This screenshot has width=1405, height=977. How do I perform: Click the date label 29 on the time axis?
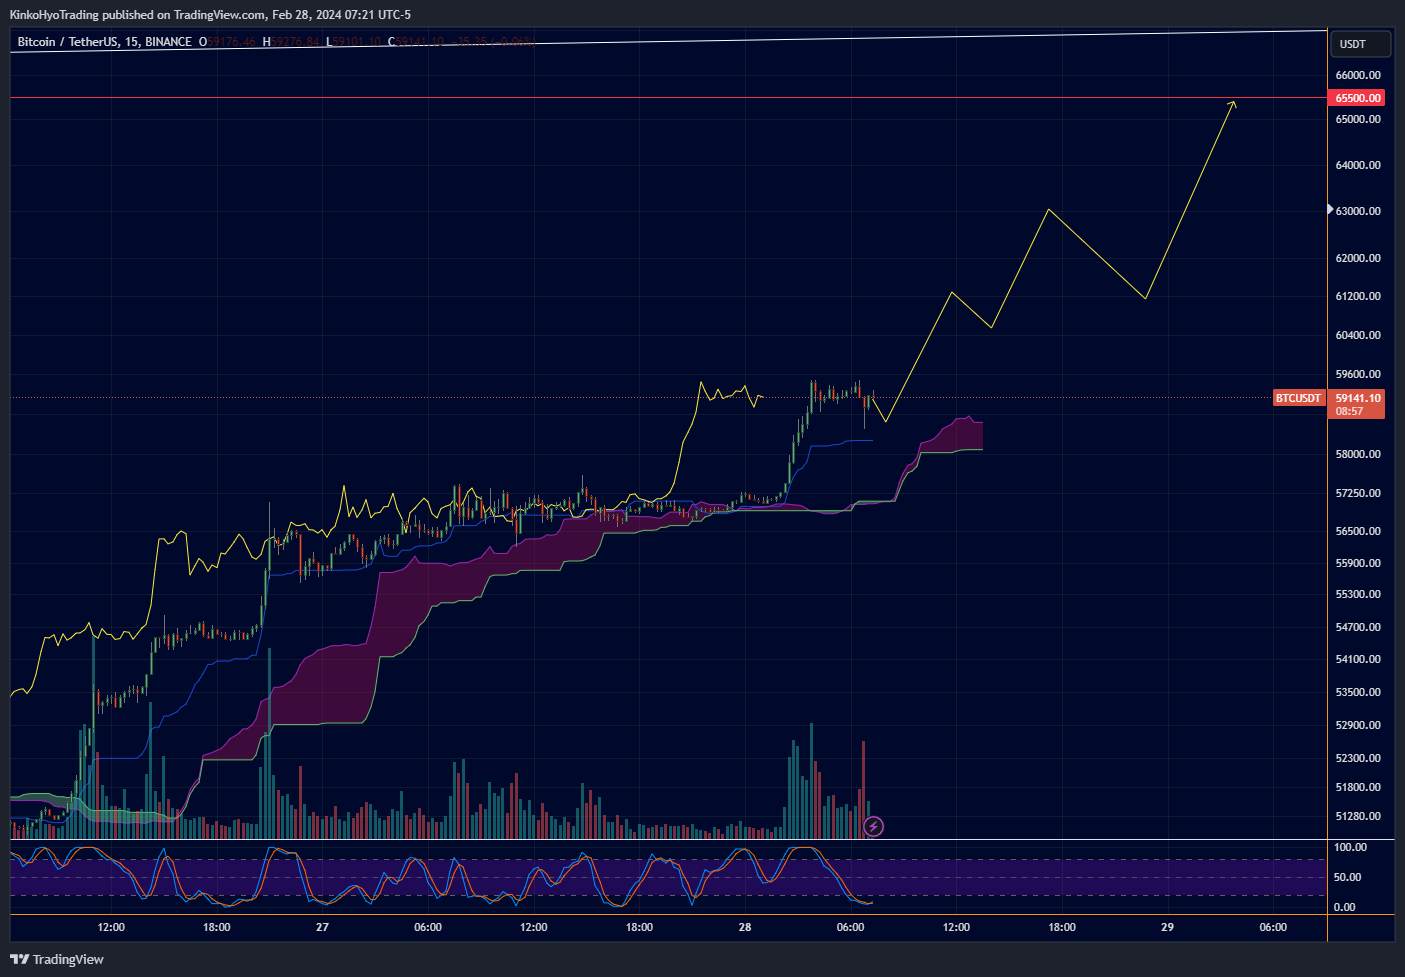(1167, 927)
